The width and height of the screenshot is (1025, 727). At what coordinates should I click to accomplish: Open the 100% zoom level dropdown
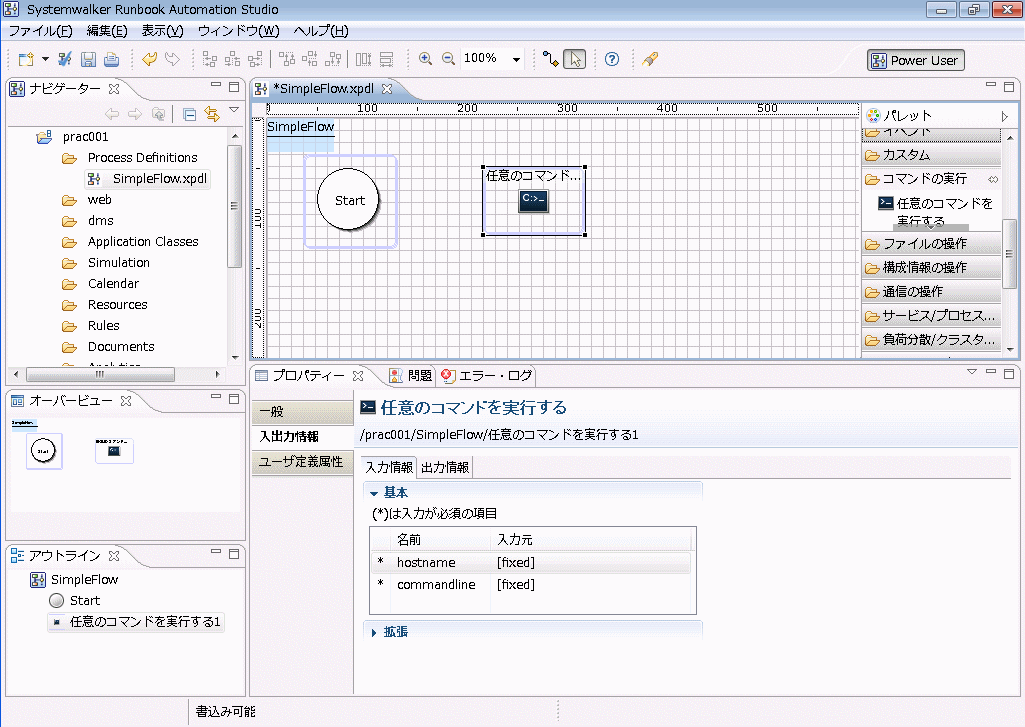click(516, 59)
